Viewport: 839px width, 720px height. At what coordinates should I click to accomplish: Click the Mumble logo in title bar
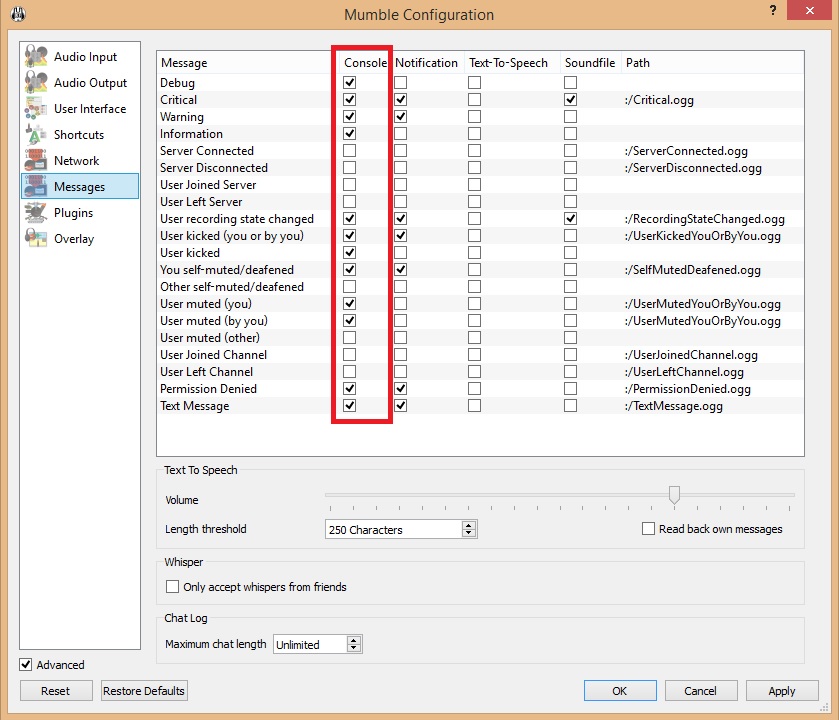(18, 14)
